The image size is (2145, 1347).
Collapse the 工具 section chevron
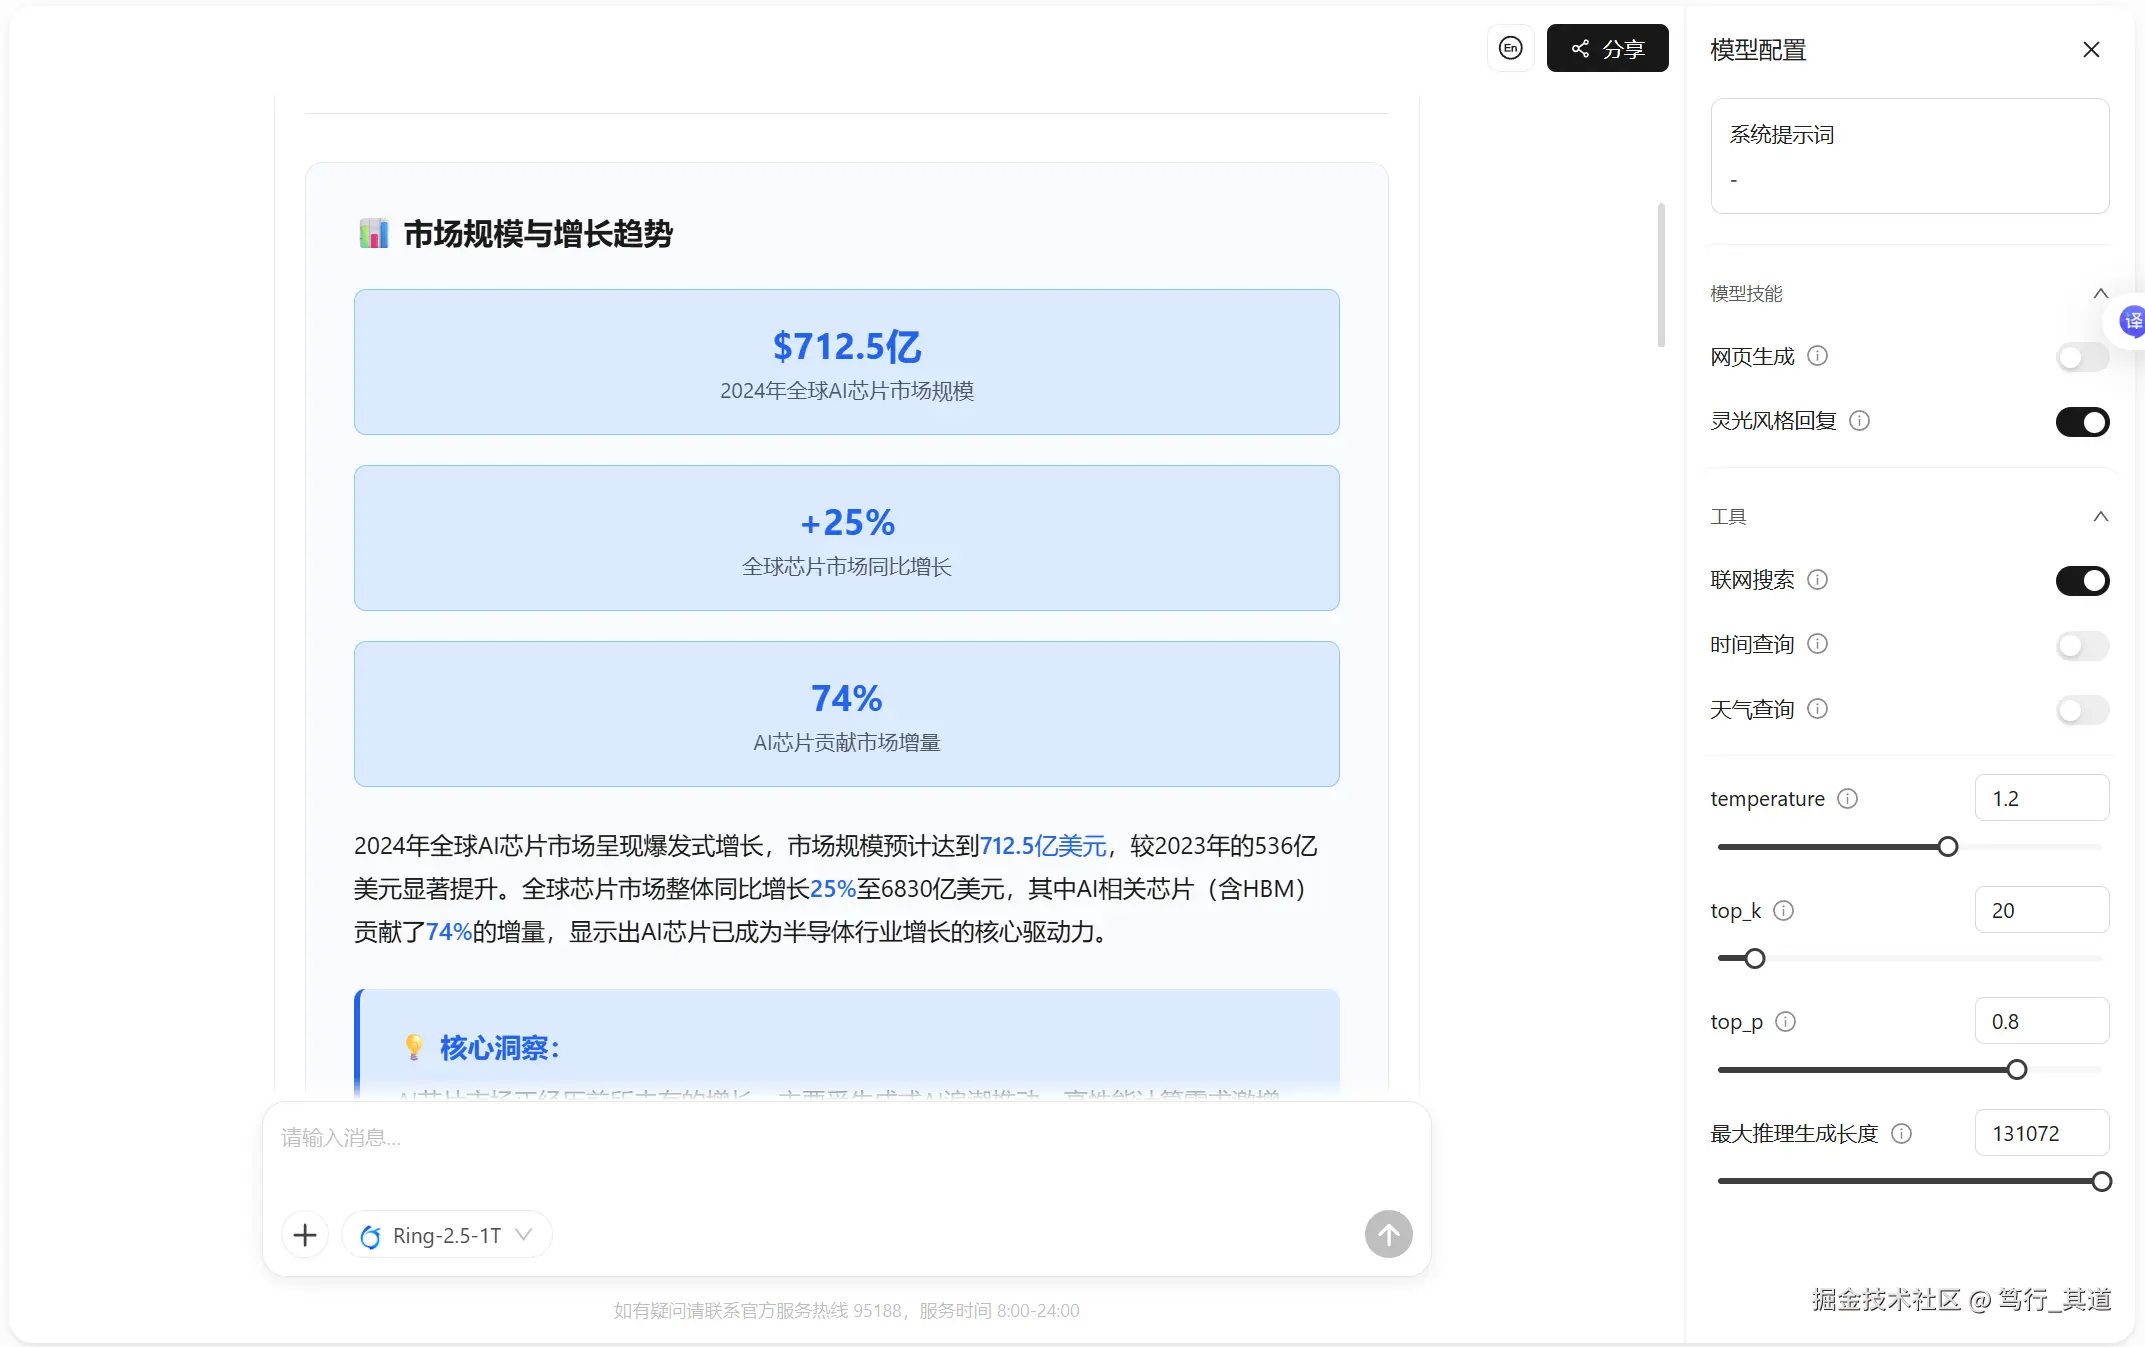click(x=2100, y=517)
